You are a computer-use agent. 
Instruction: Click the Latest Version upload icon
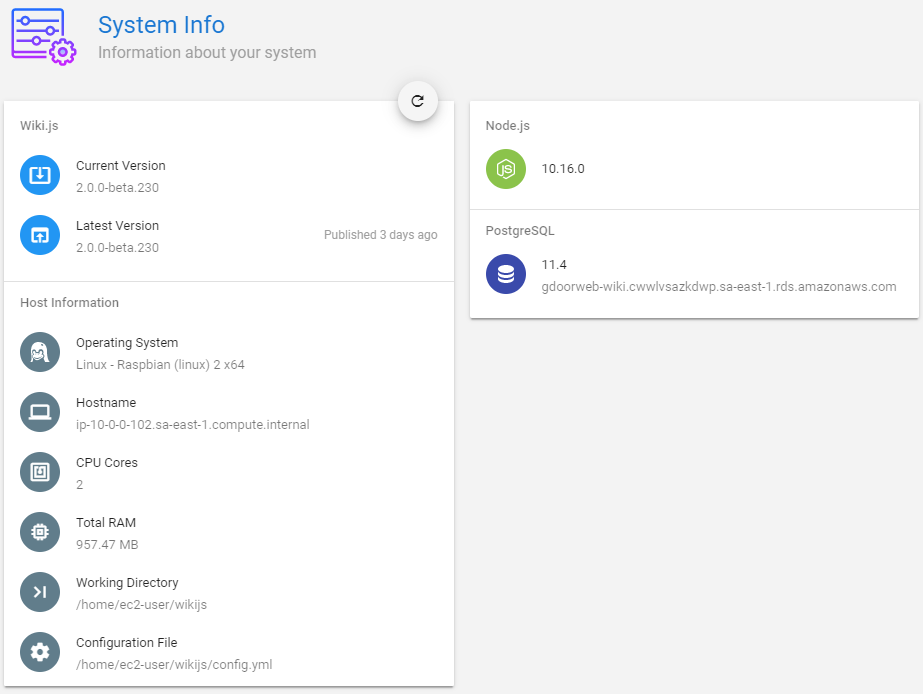click(x=40, y=235)
